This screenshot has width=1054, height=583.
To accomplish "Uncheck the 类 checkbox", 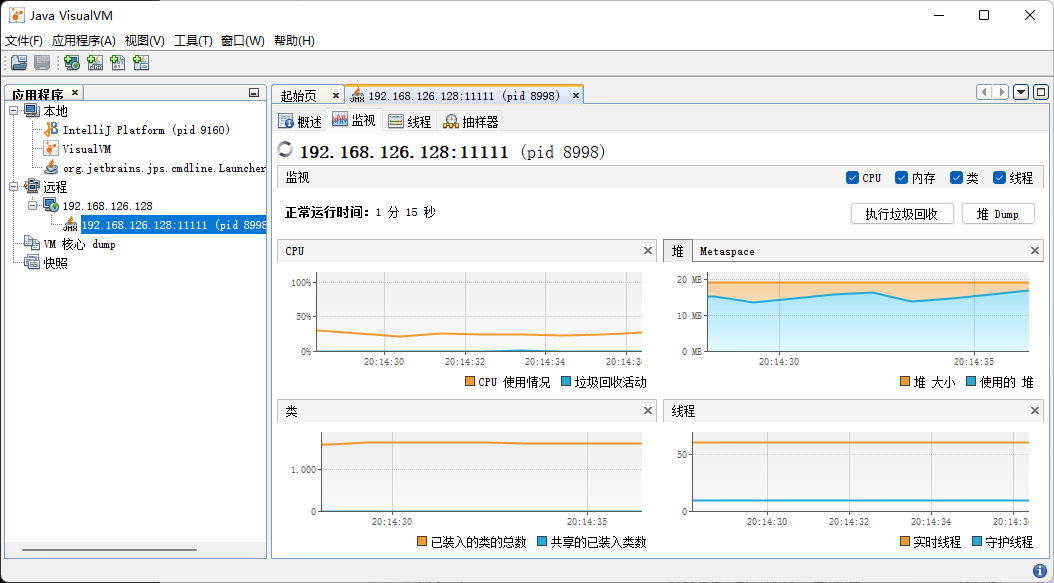I will (957, 178).
